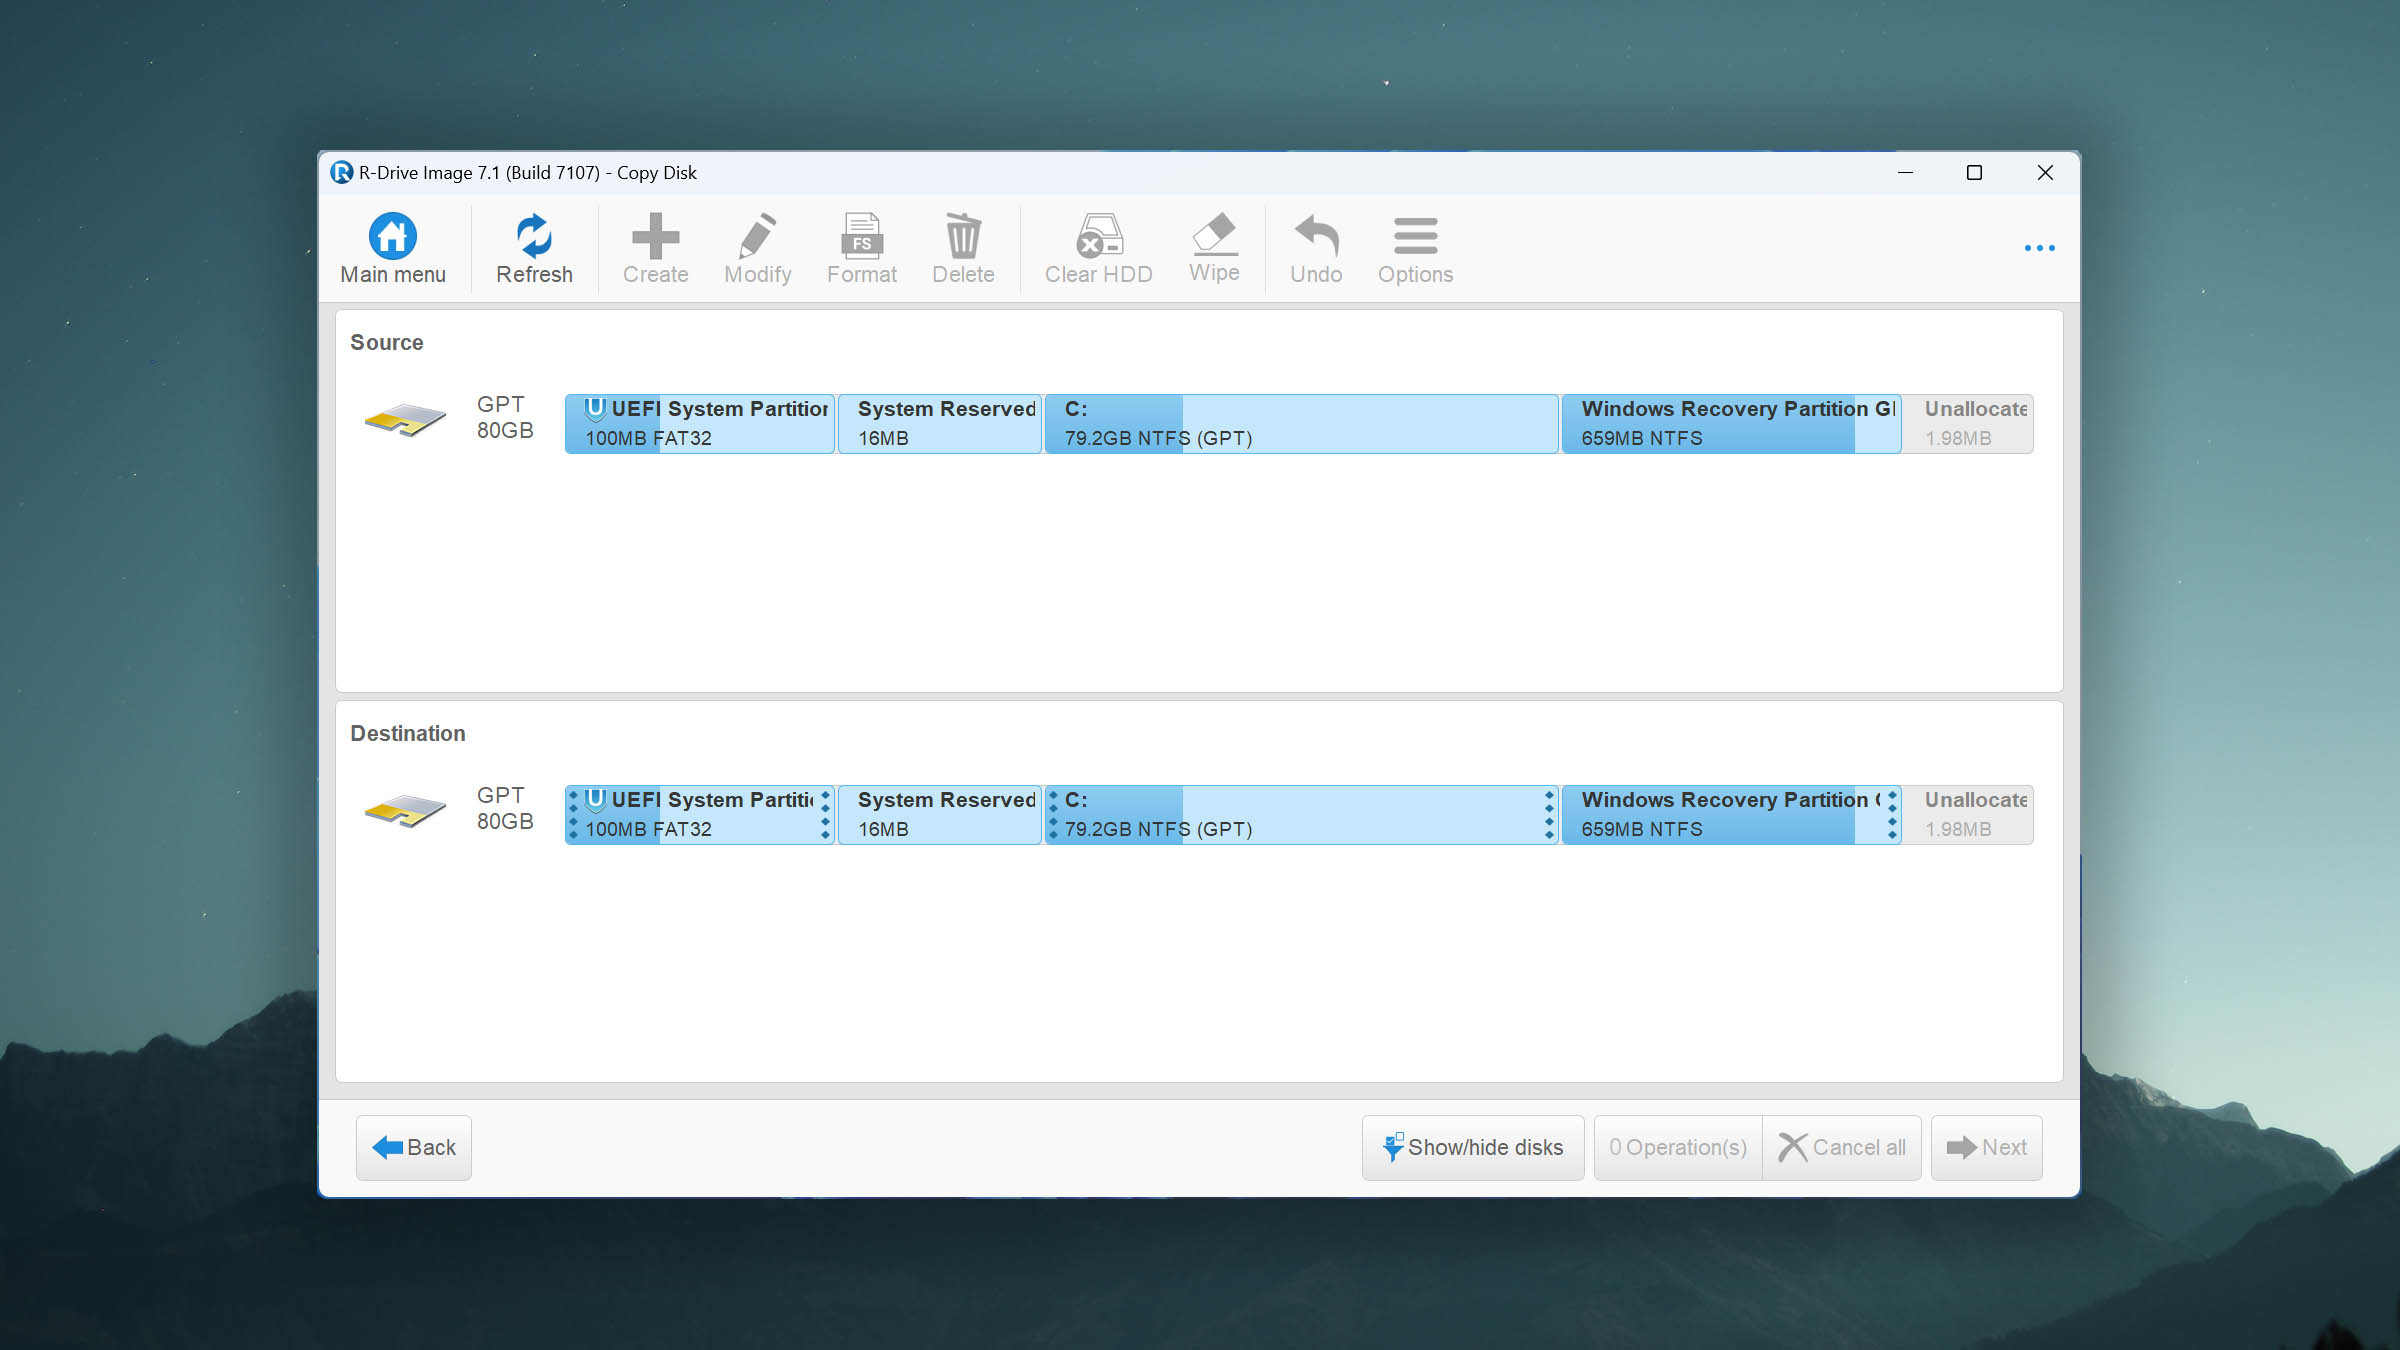Click the Destination disk drive icon
2400x1350 pixels.
(x=405, y=811)
